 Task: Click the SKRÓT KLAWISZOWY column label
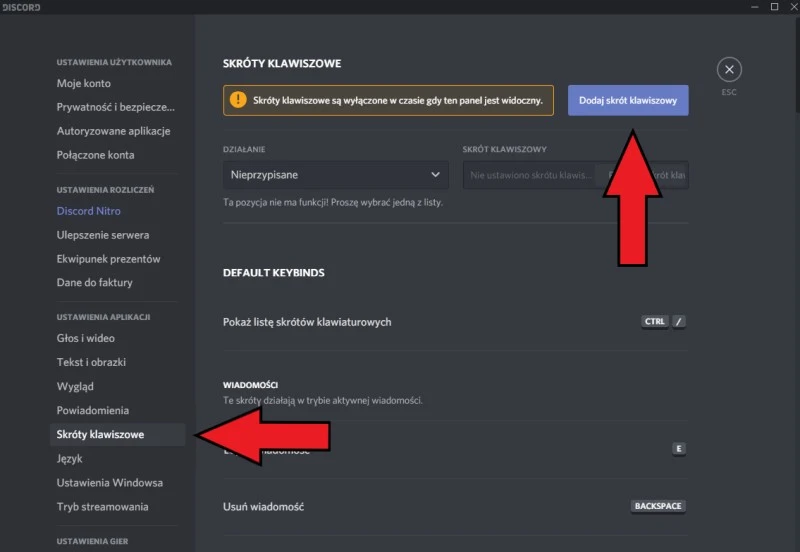(505, 149)
